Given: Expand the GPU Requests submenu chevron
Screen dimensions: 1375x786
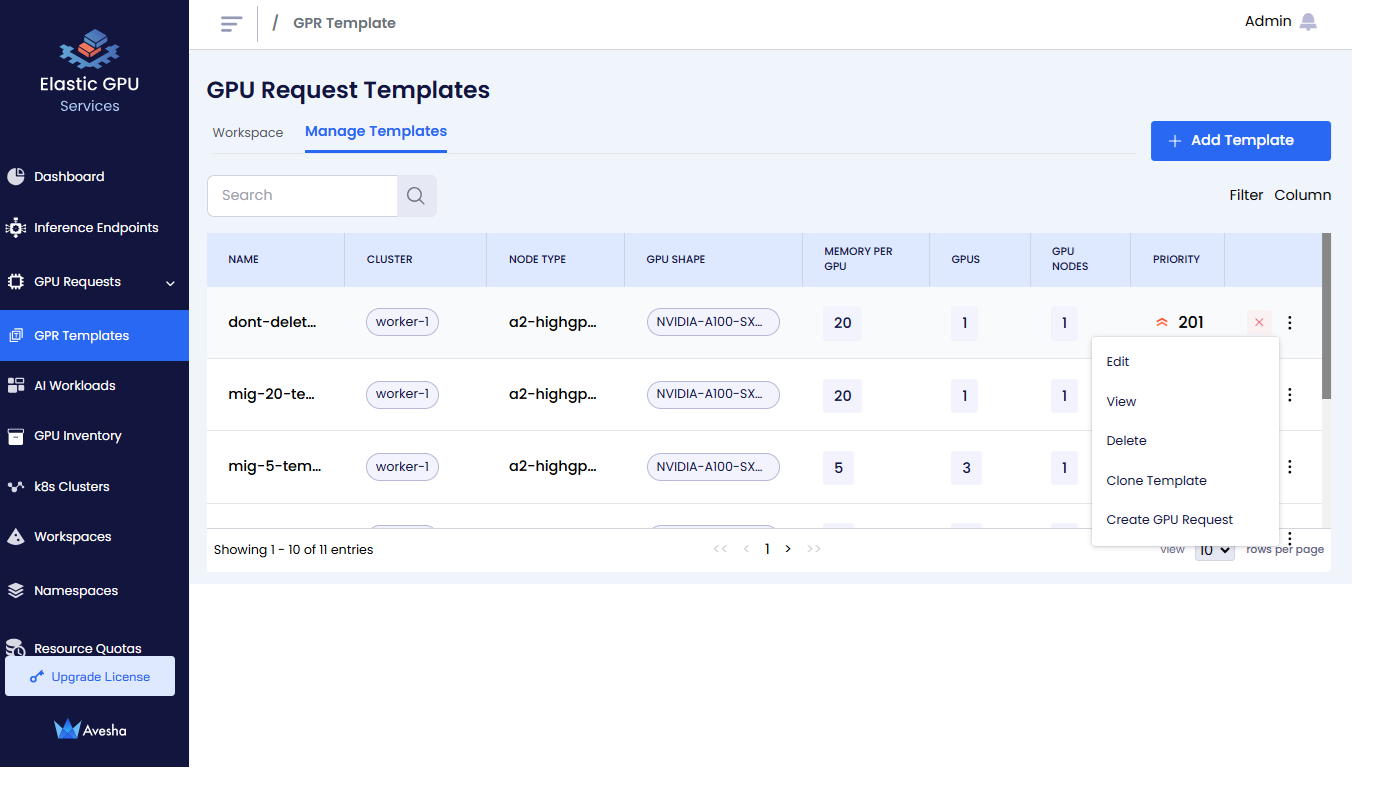Looking at the screenshot, I should [170, 283].
